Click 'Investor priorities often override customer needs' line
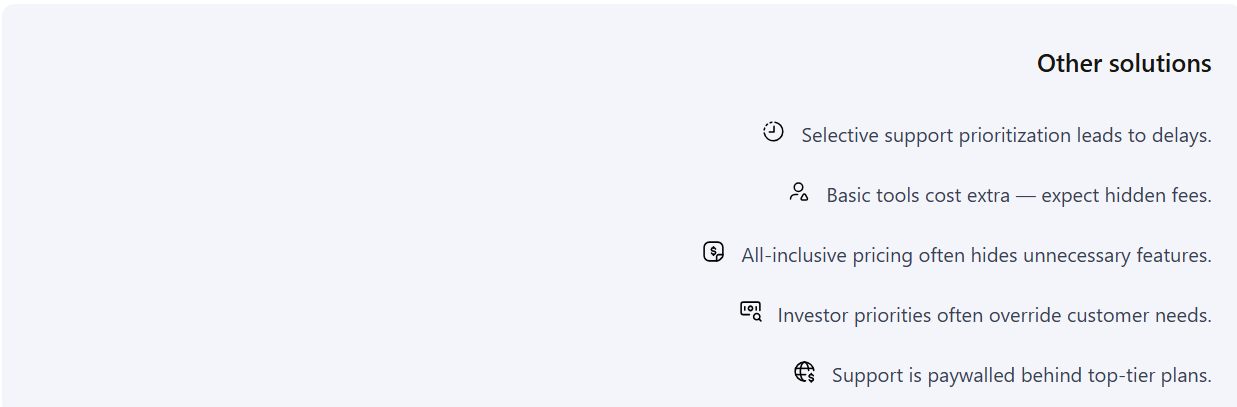 [995, 315]
